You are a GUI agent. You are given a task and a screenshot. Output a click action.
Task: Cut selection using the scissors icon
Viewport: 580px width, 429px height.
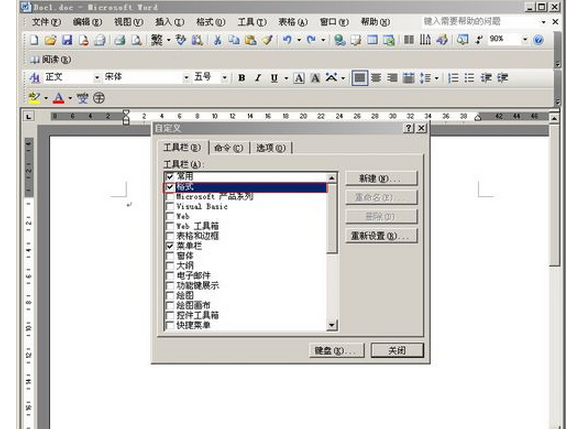[218, 40]
